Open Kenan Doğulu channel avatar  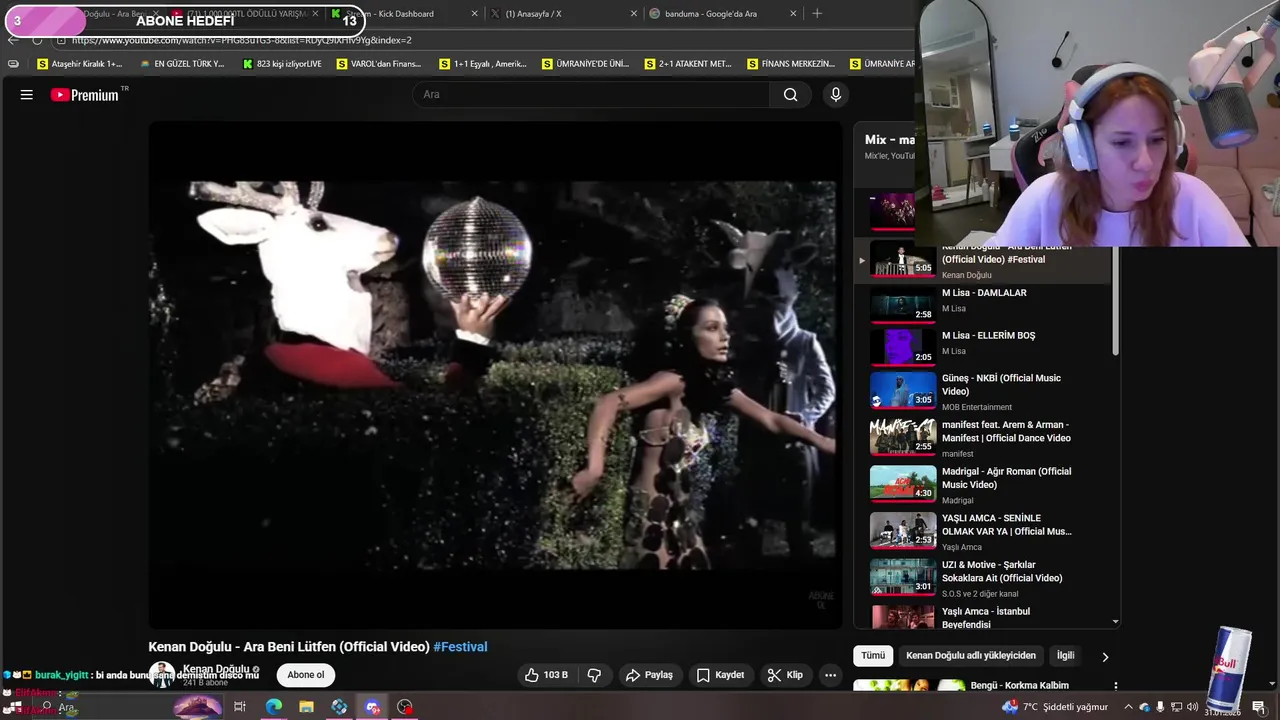[161, 675]
